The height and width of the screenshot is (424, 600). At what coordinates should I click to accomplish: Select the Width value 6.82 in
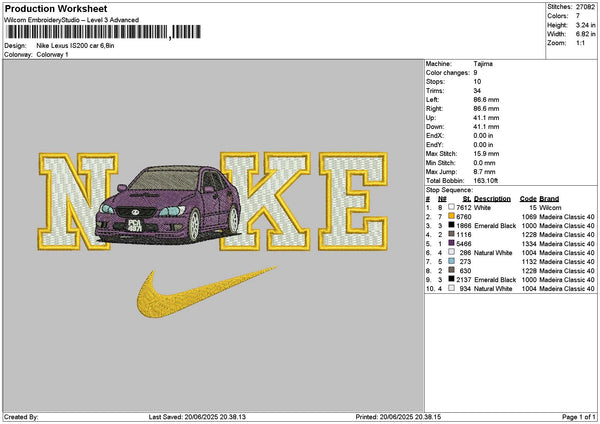[585, 34]
